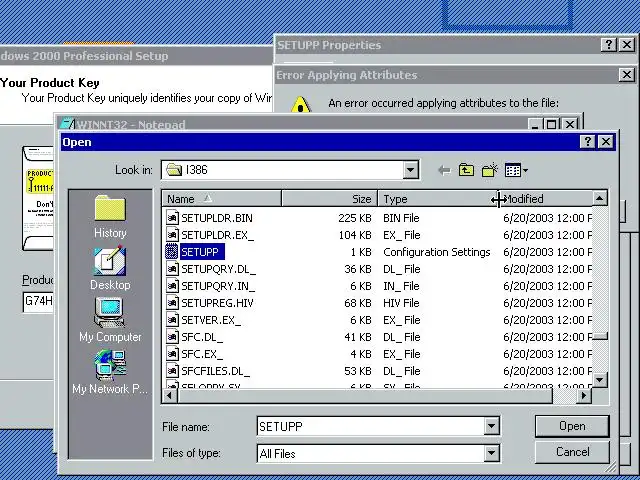Click the Open button
The width and height of the screenshot is (640, 480).
(x=572, y=426)
